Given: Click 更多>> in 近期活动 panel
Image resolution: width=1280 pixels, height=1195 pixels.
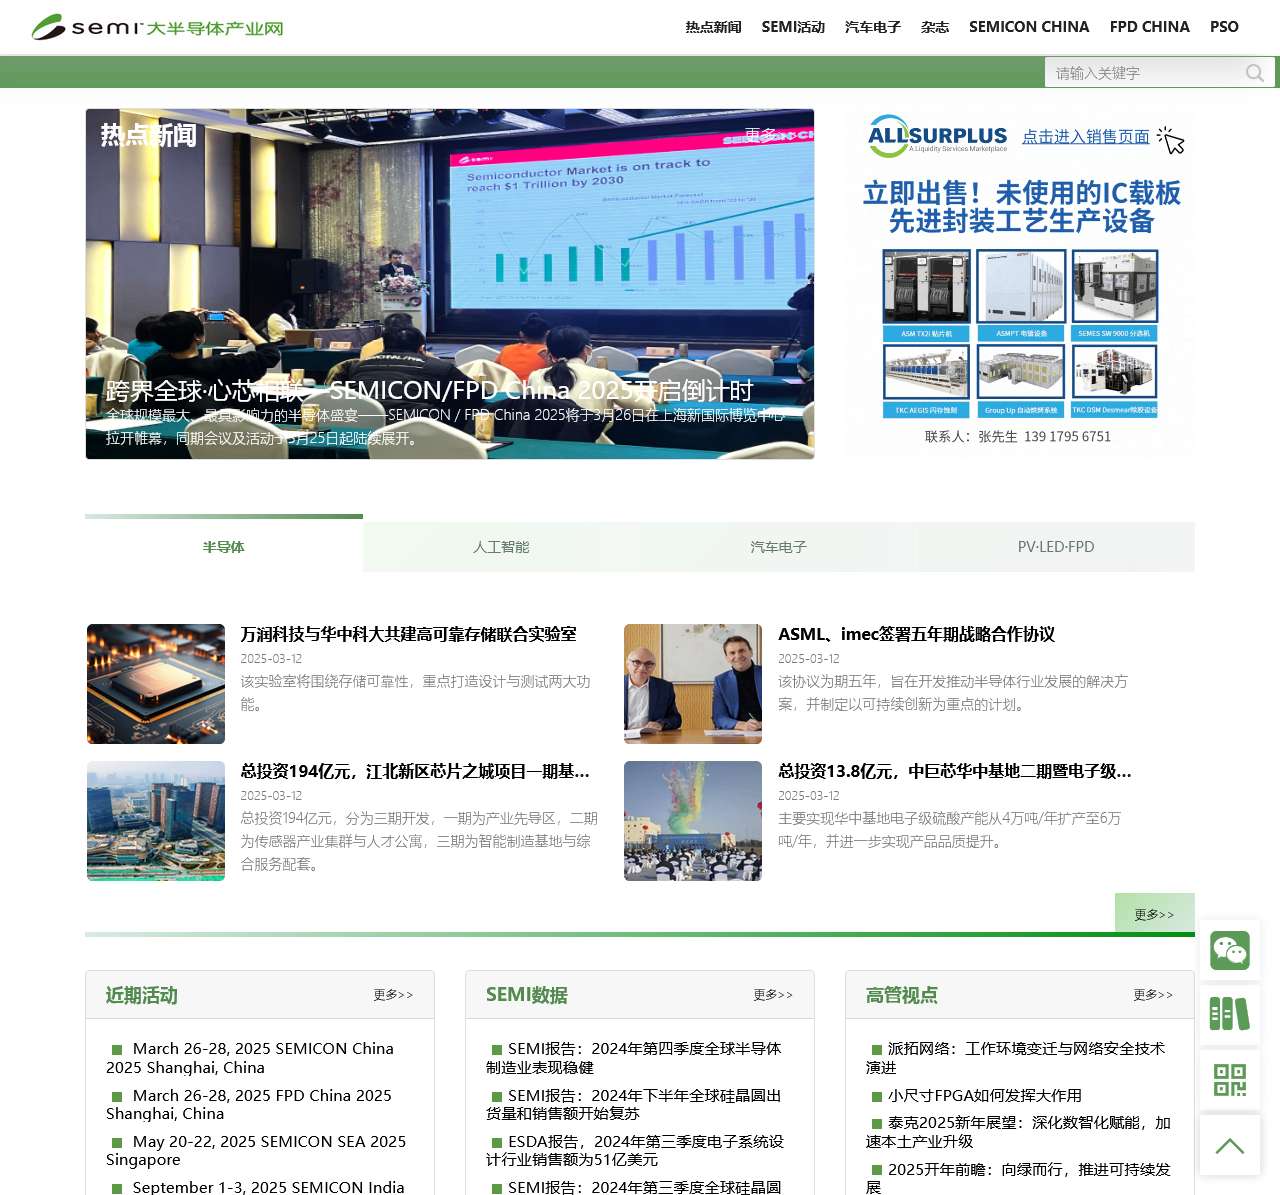Looking at the screenshot, I should (393, 995).
